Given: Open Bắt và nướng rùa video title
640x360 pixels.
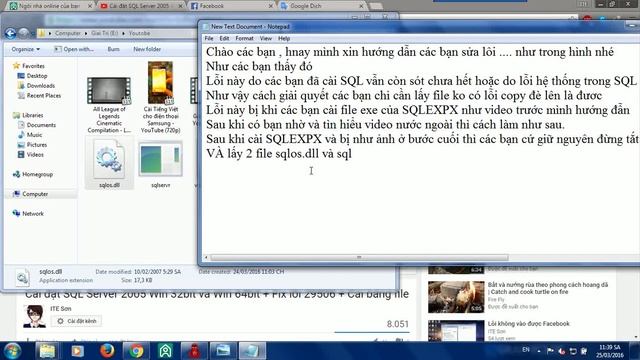Looking at the screenshot, I should click(x=548, y=288).
